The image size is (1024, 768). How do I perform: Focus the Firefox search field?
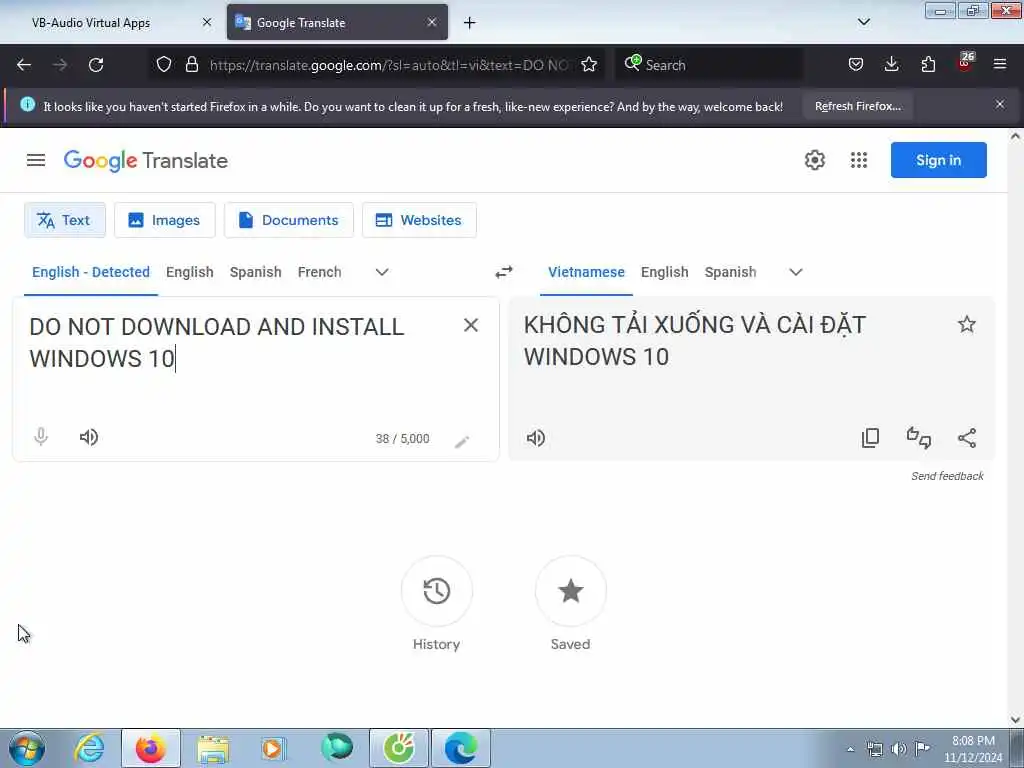709,65
